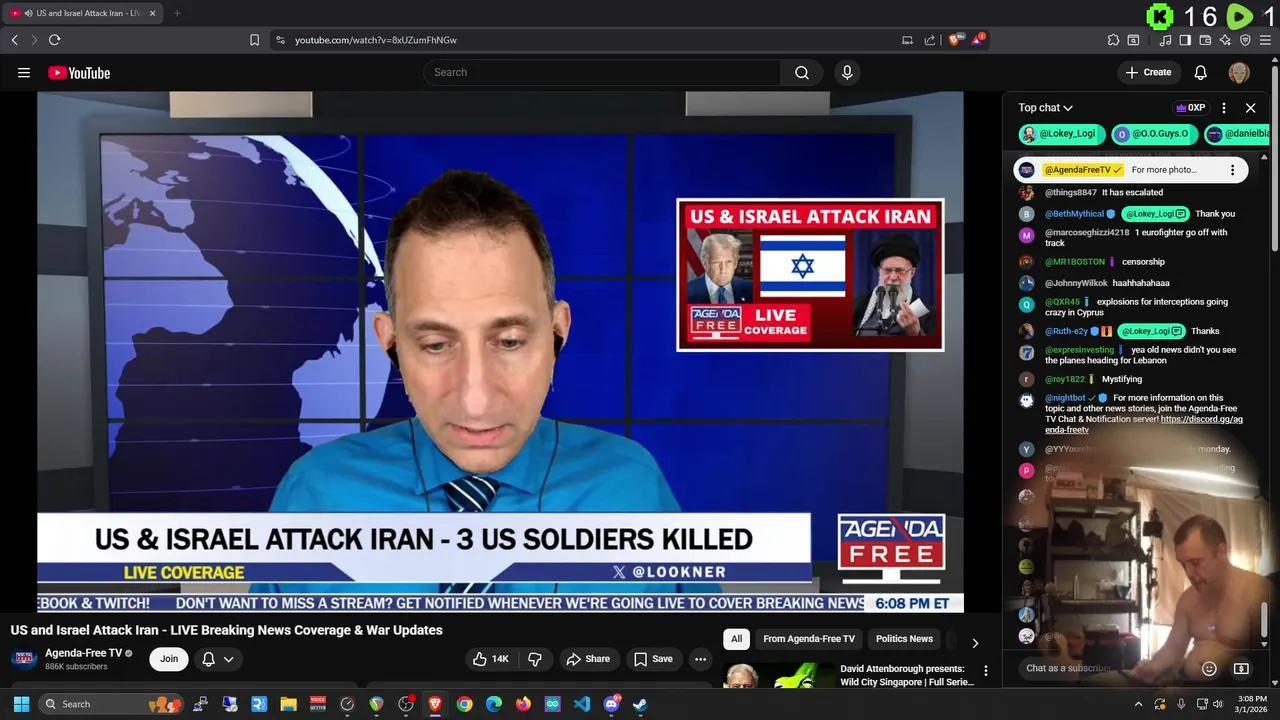
Task: Open account avatar menu
Action: [1239, 72]
